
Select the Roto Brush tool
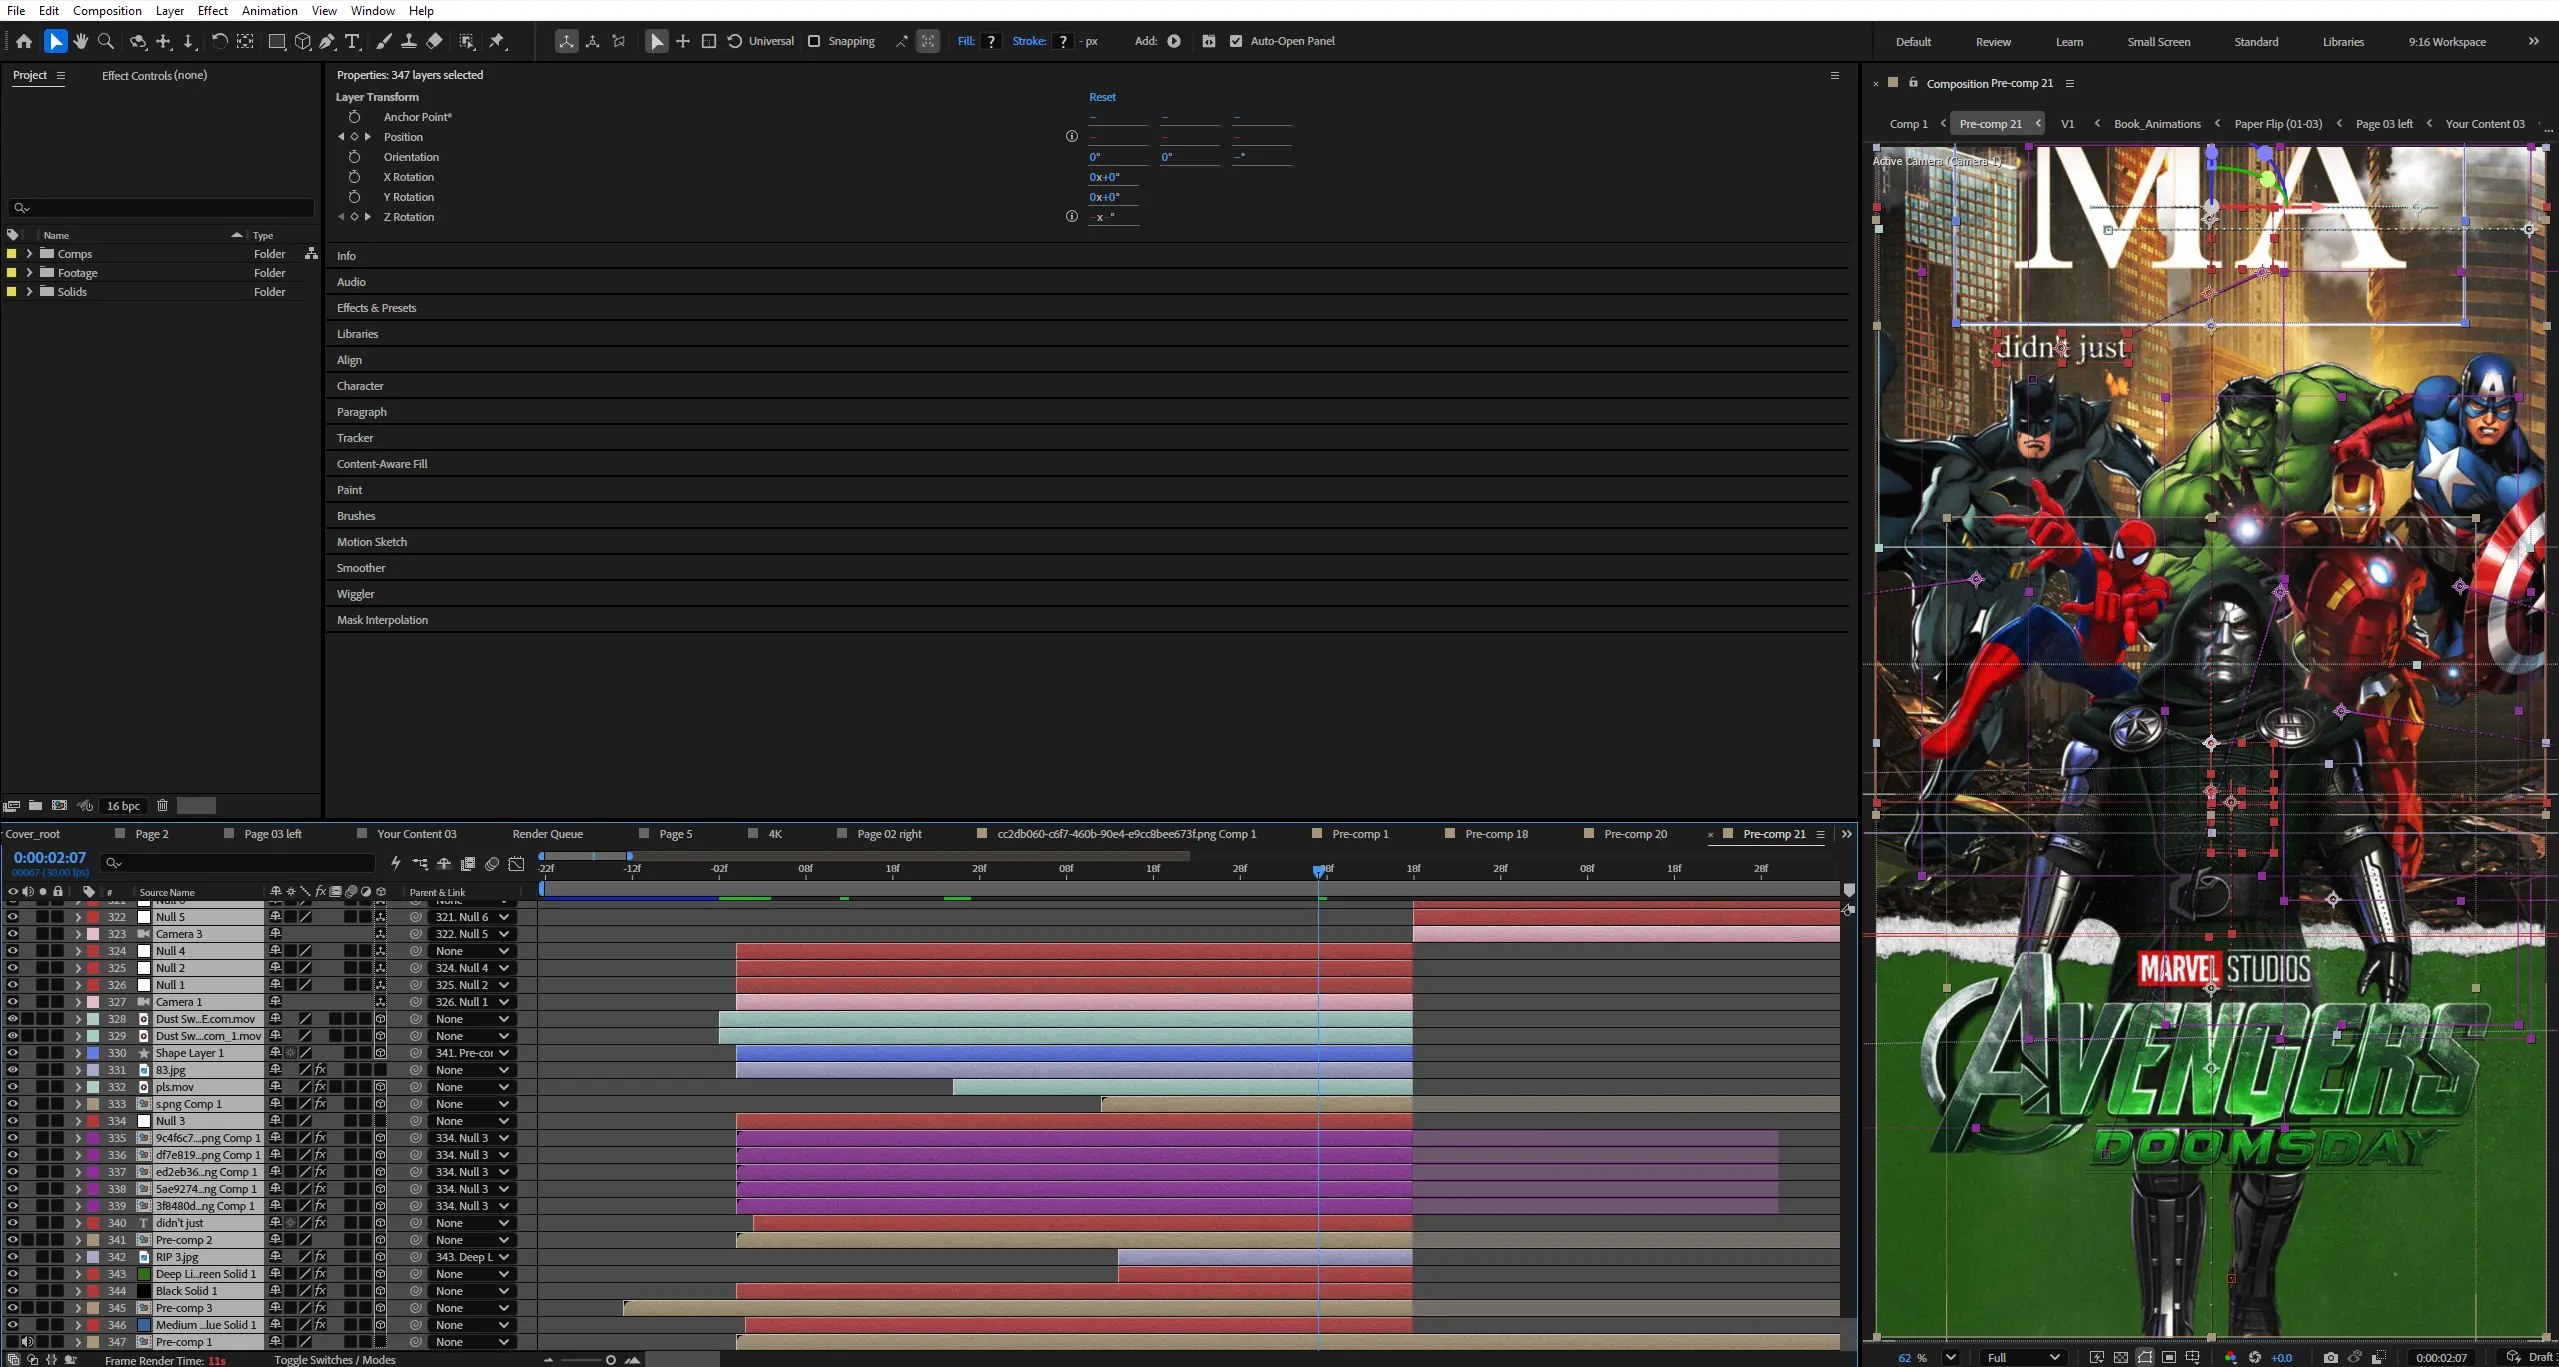click(467, 41)
